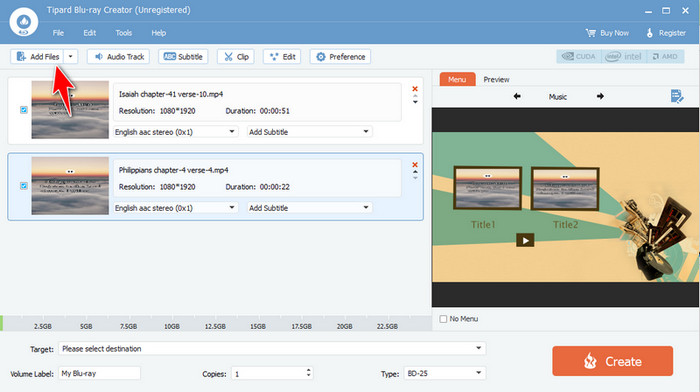Image resolution: width=700 pixels, height=392 pixels.
Task: Open the File menu
Action: point(58,33)
